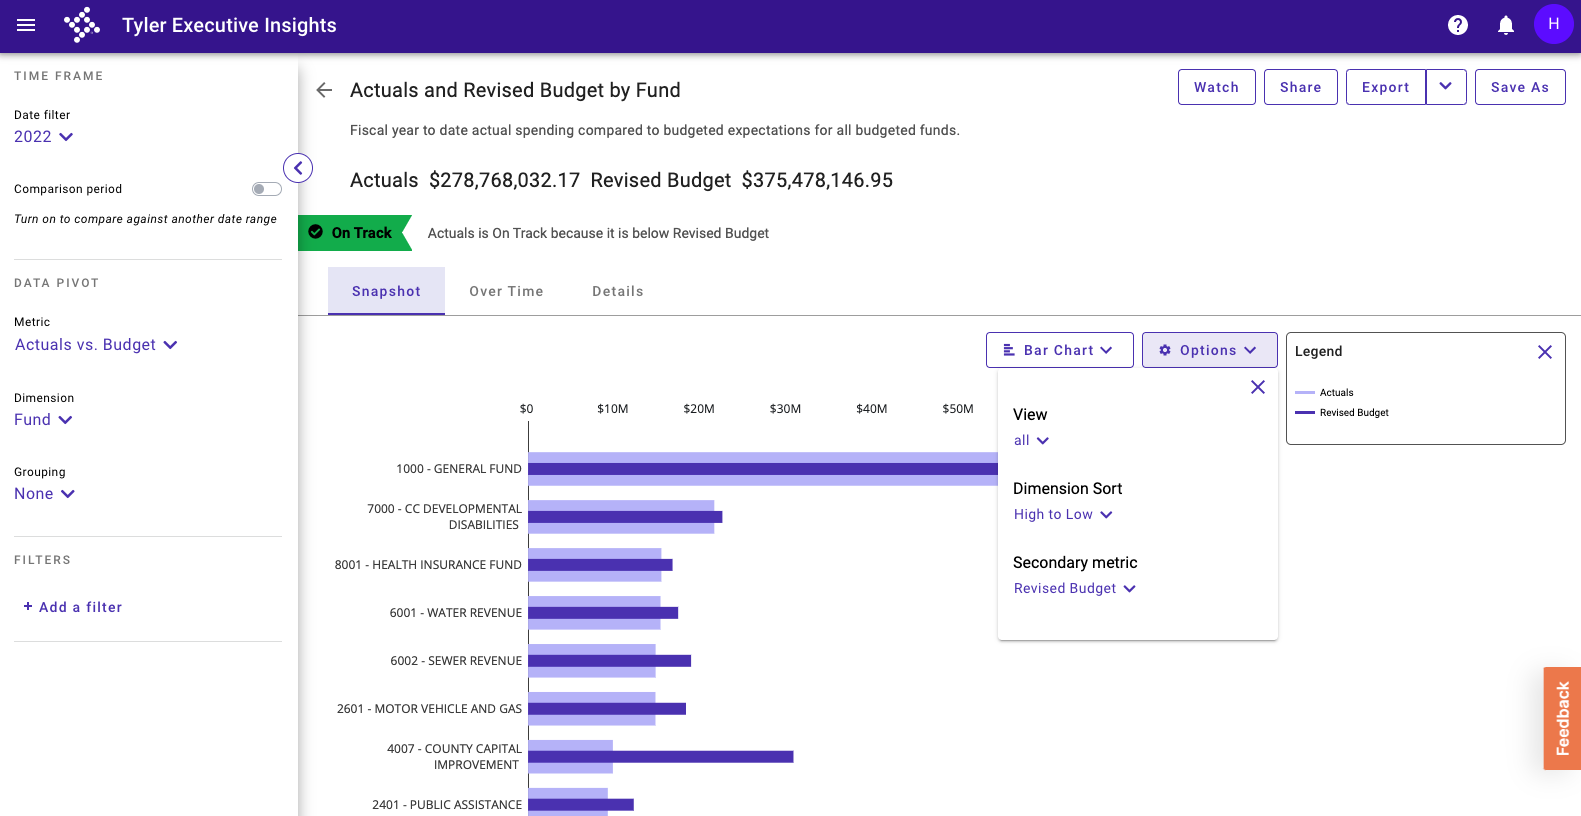Viewport: 1581px width, 816px height.
Task: Click the Revised Budget legend color line
Action: click(x=1305, y=413)
